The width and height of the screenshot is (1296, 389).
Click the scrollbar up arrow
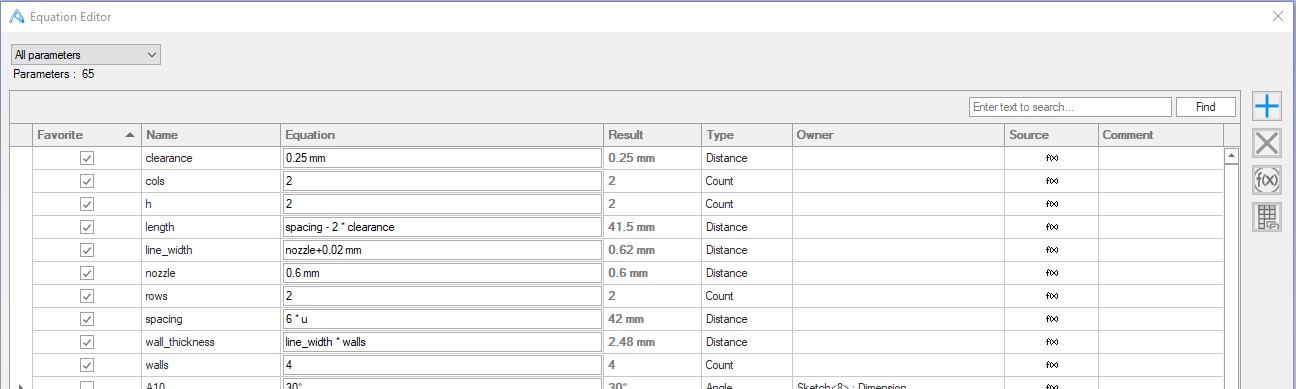point(1231,155)
